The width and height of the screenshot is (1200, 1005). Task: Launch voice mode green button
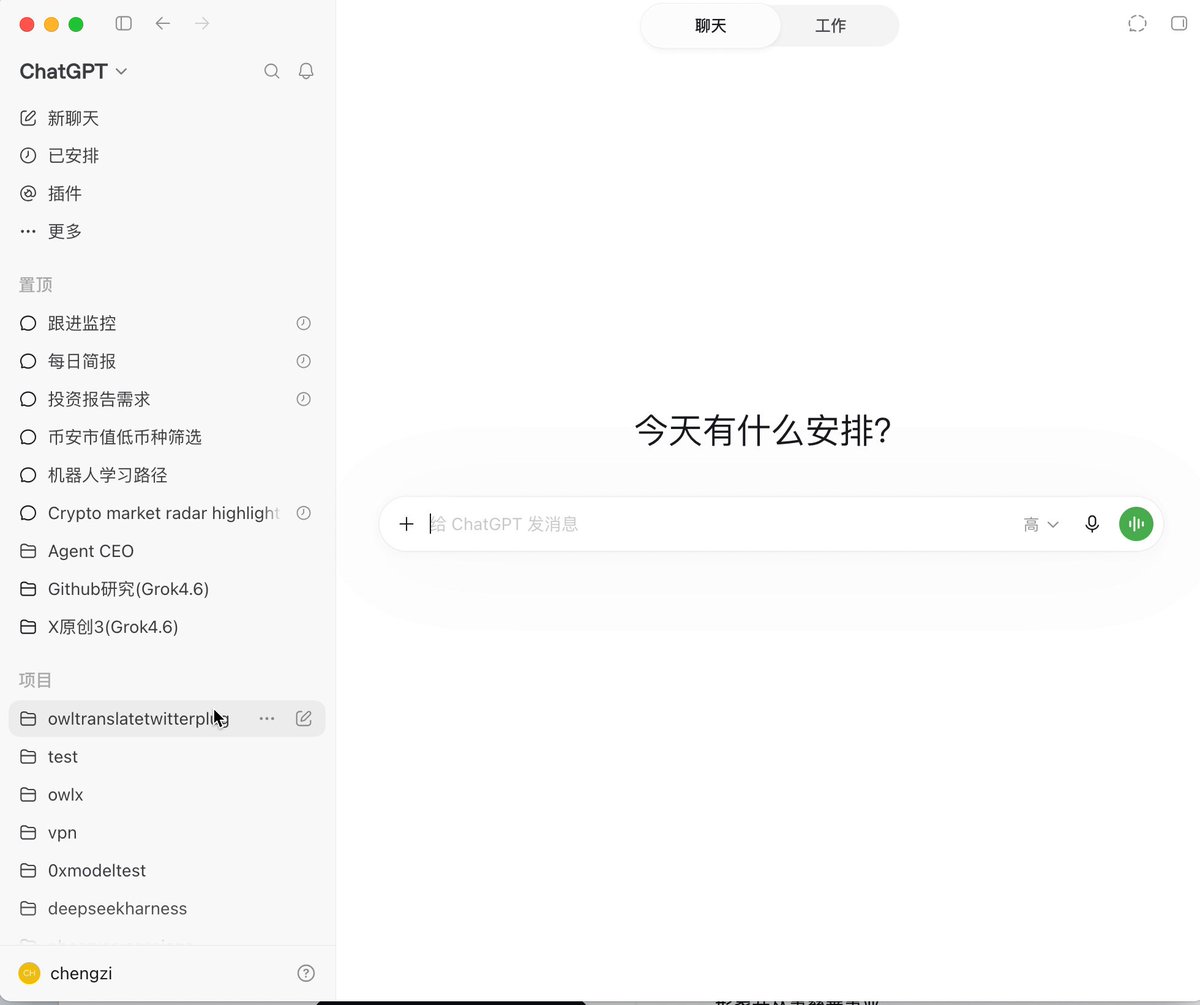[1136, 524]
